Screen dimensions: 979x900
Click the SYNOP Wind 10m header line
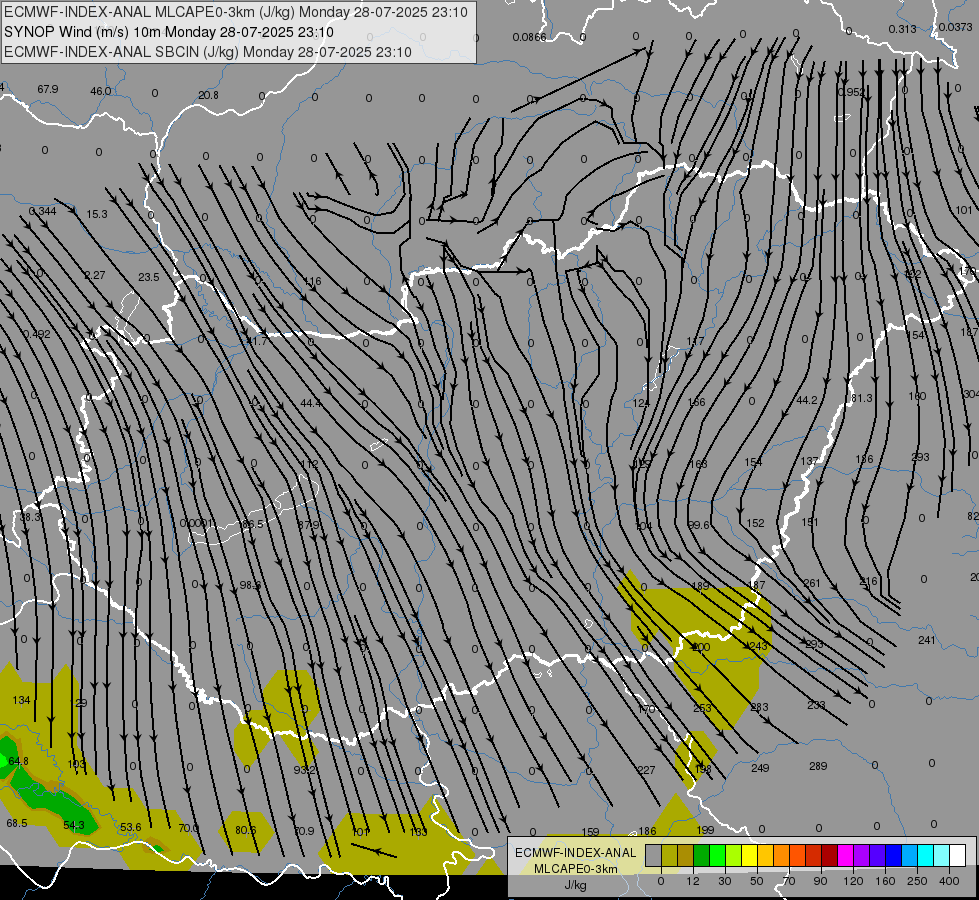coord(169,32)
